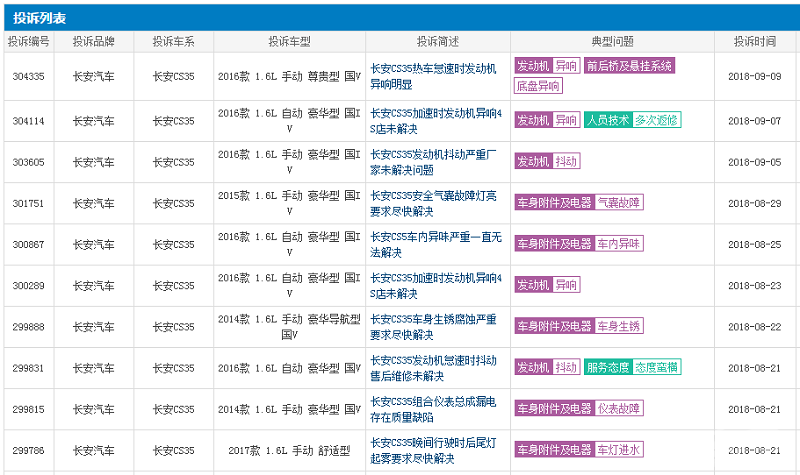Open complaint link about 发动机怠速时抖动售后维修未解决

click(x=433, y=368)
